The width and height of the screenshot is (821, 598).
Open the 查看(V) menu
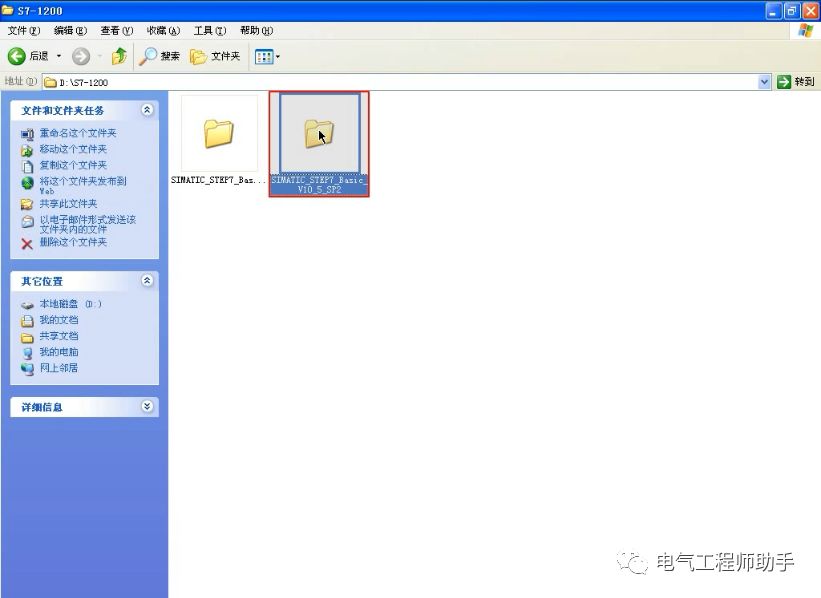click(117, 31)
